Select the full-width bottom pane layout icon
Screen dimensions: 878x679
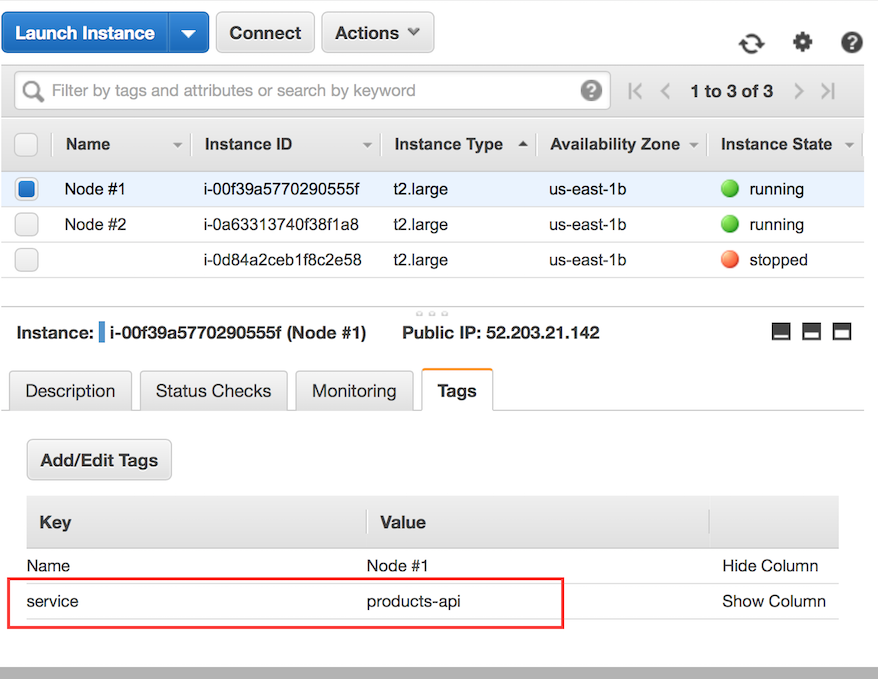click(x=841, y=331)
